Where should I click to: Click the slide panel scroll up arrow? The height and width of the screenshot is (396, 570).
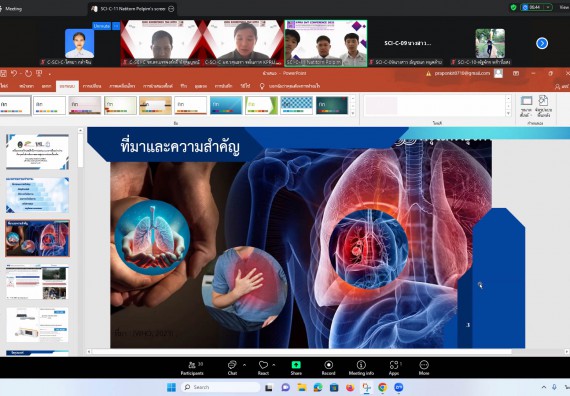point(80,131)
